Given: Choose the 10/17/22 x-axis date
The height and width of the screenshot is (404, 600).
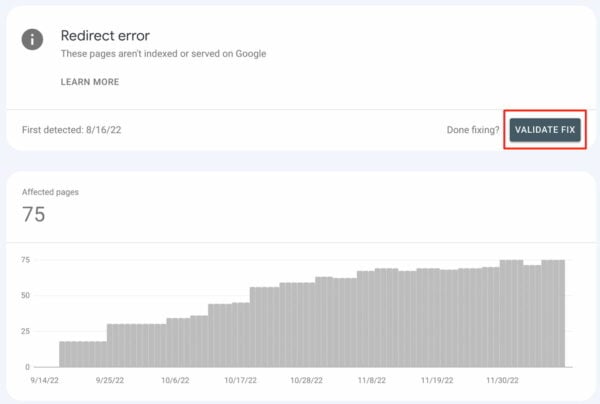Looking at the screenshot, I should [x=243, y=381].
